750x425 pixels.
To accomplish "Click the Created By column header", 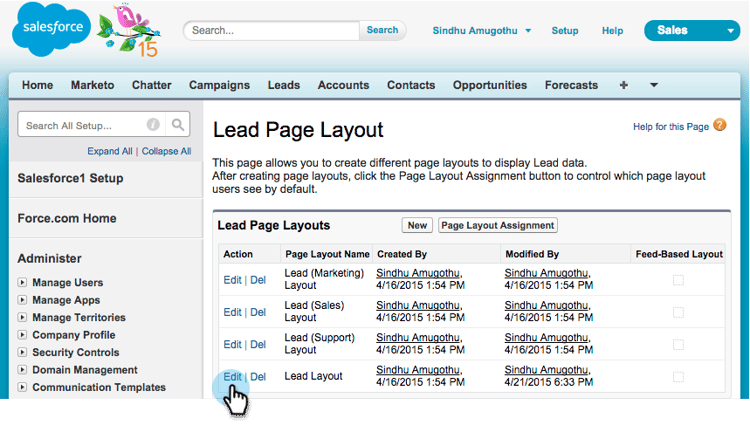I will tap(402, 254).
